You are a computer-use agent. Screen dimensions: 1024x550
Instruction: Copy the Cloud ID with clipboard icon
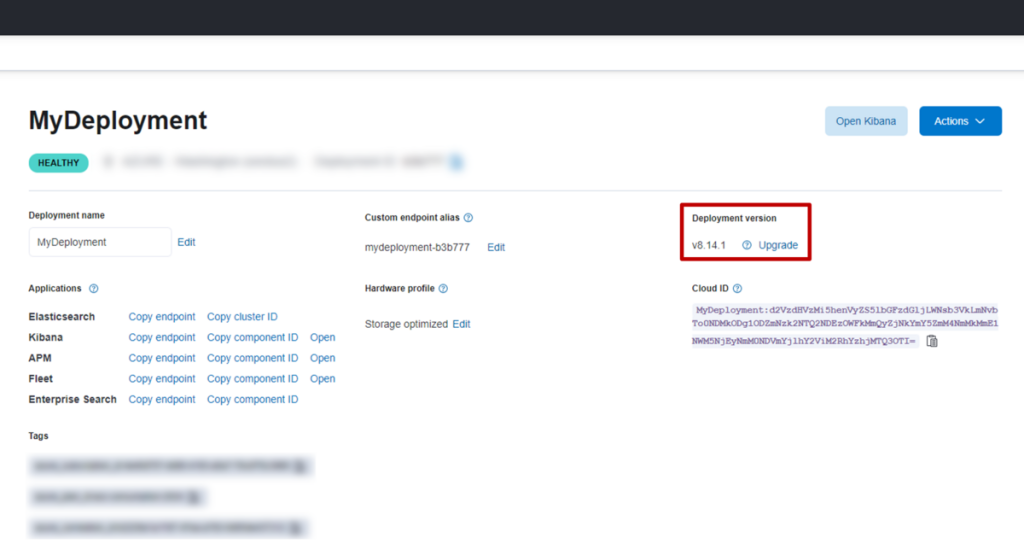click(x=932, y=341)
